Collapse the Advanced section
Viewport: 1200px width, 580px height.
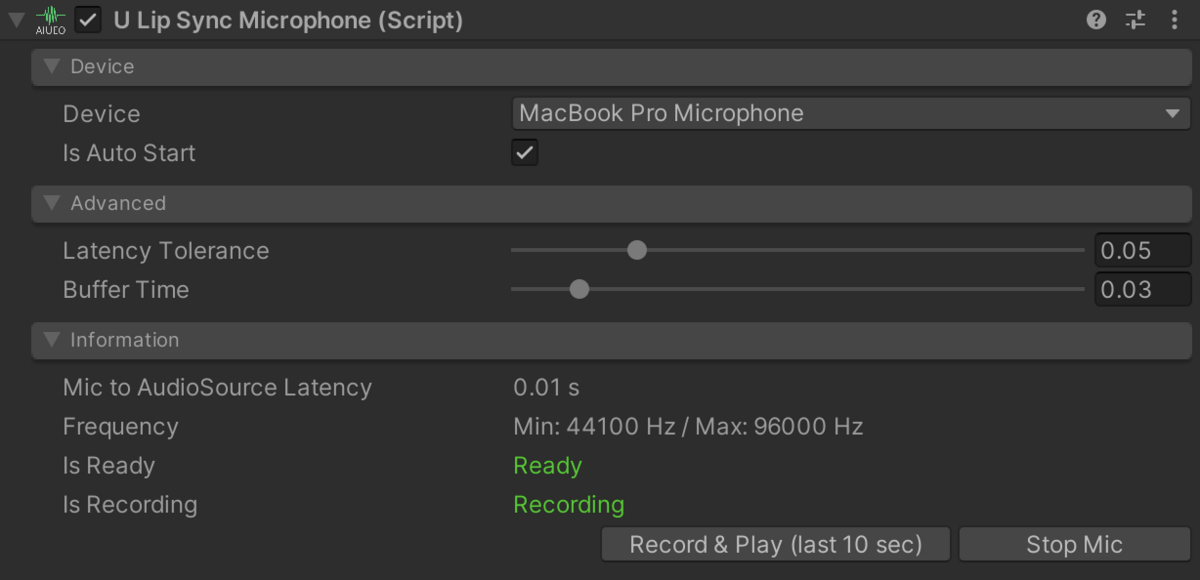(x=52, y=204)
